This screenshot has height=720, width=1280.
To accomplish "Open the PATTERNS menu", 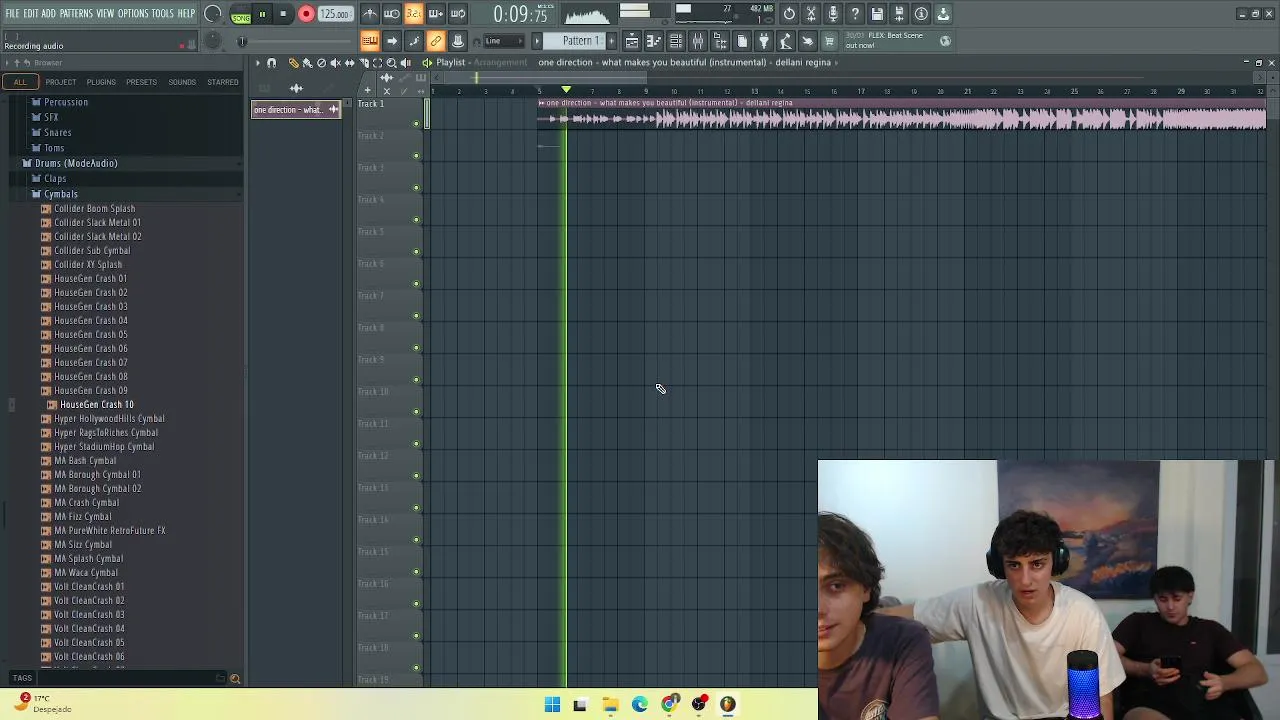I will coord(76,13).
